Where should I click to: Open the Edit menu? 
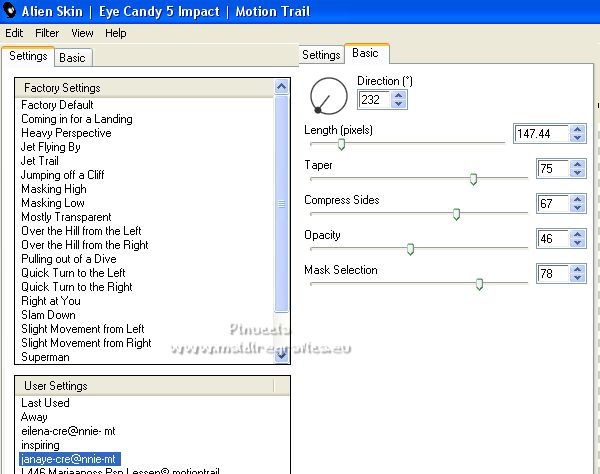click(x=14, y=33)
